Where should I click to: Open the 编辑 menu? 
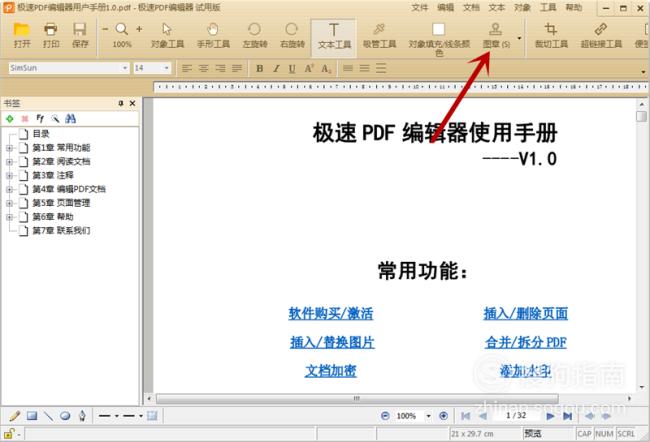[445, 7]
